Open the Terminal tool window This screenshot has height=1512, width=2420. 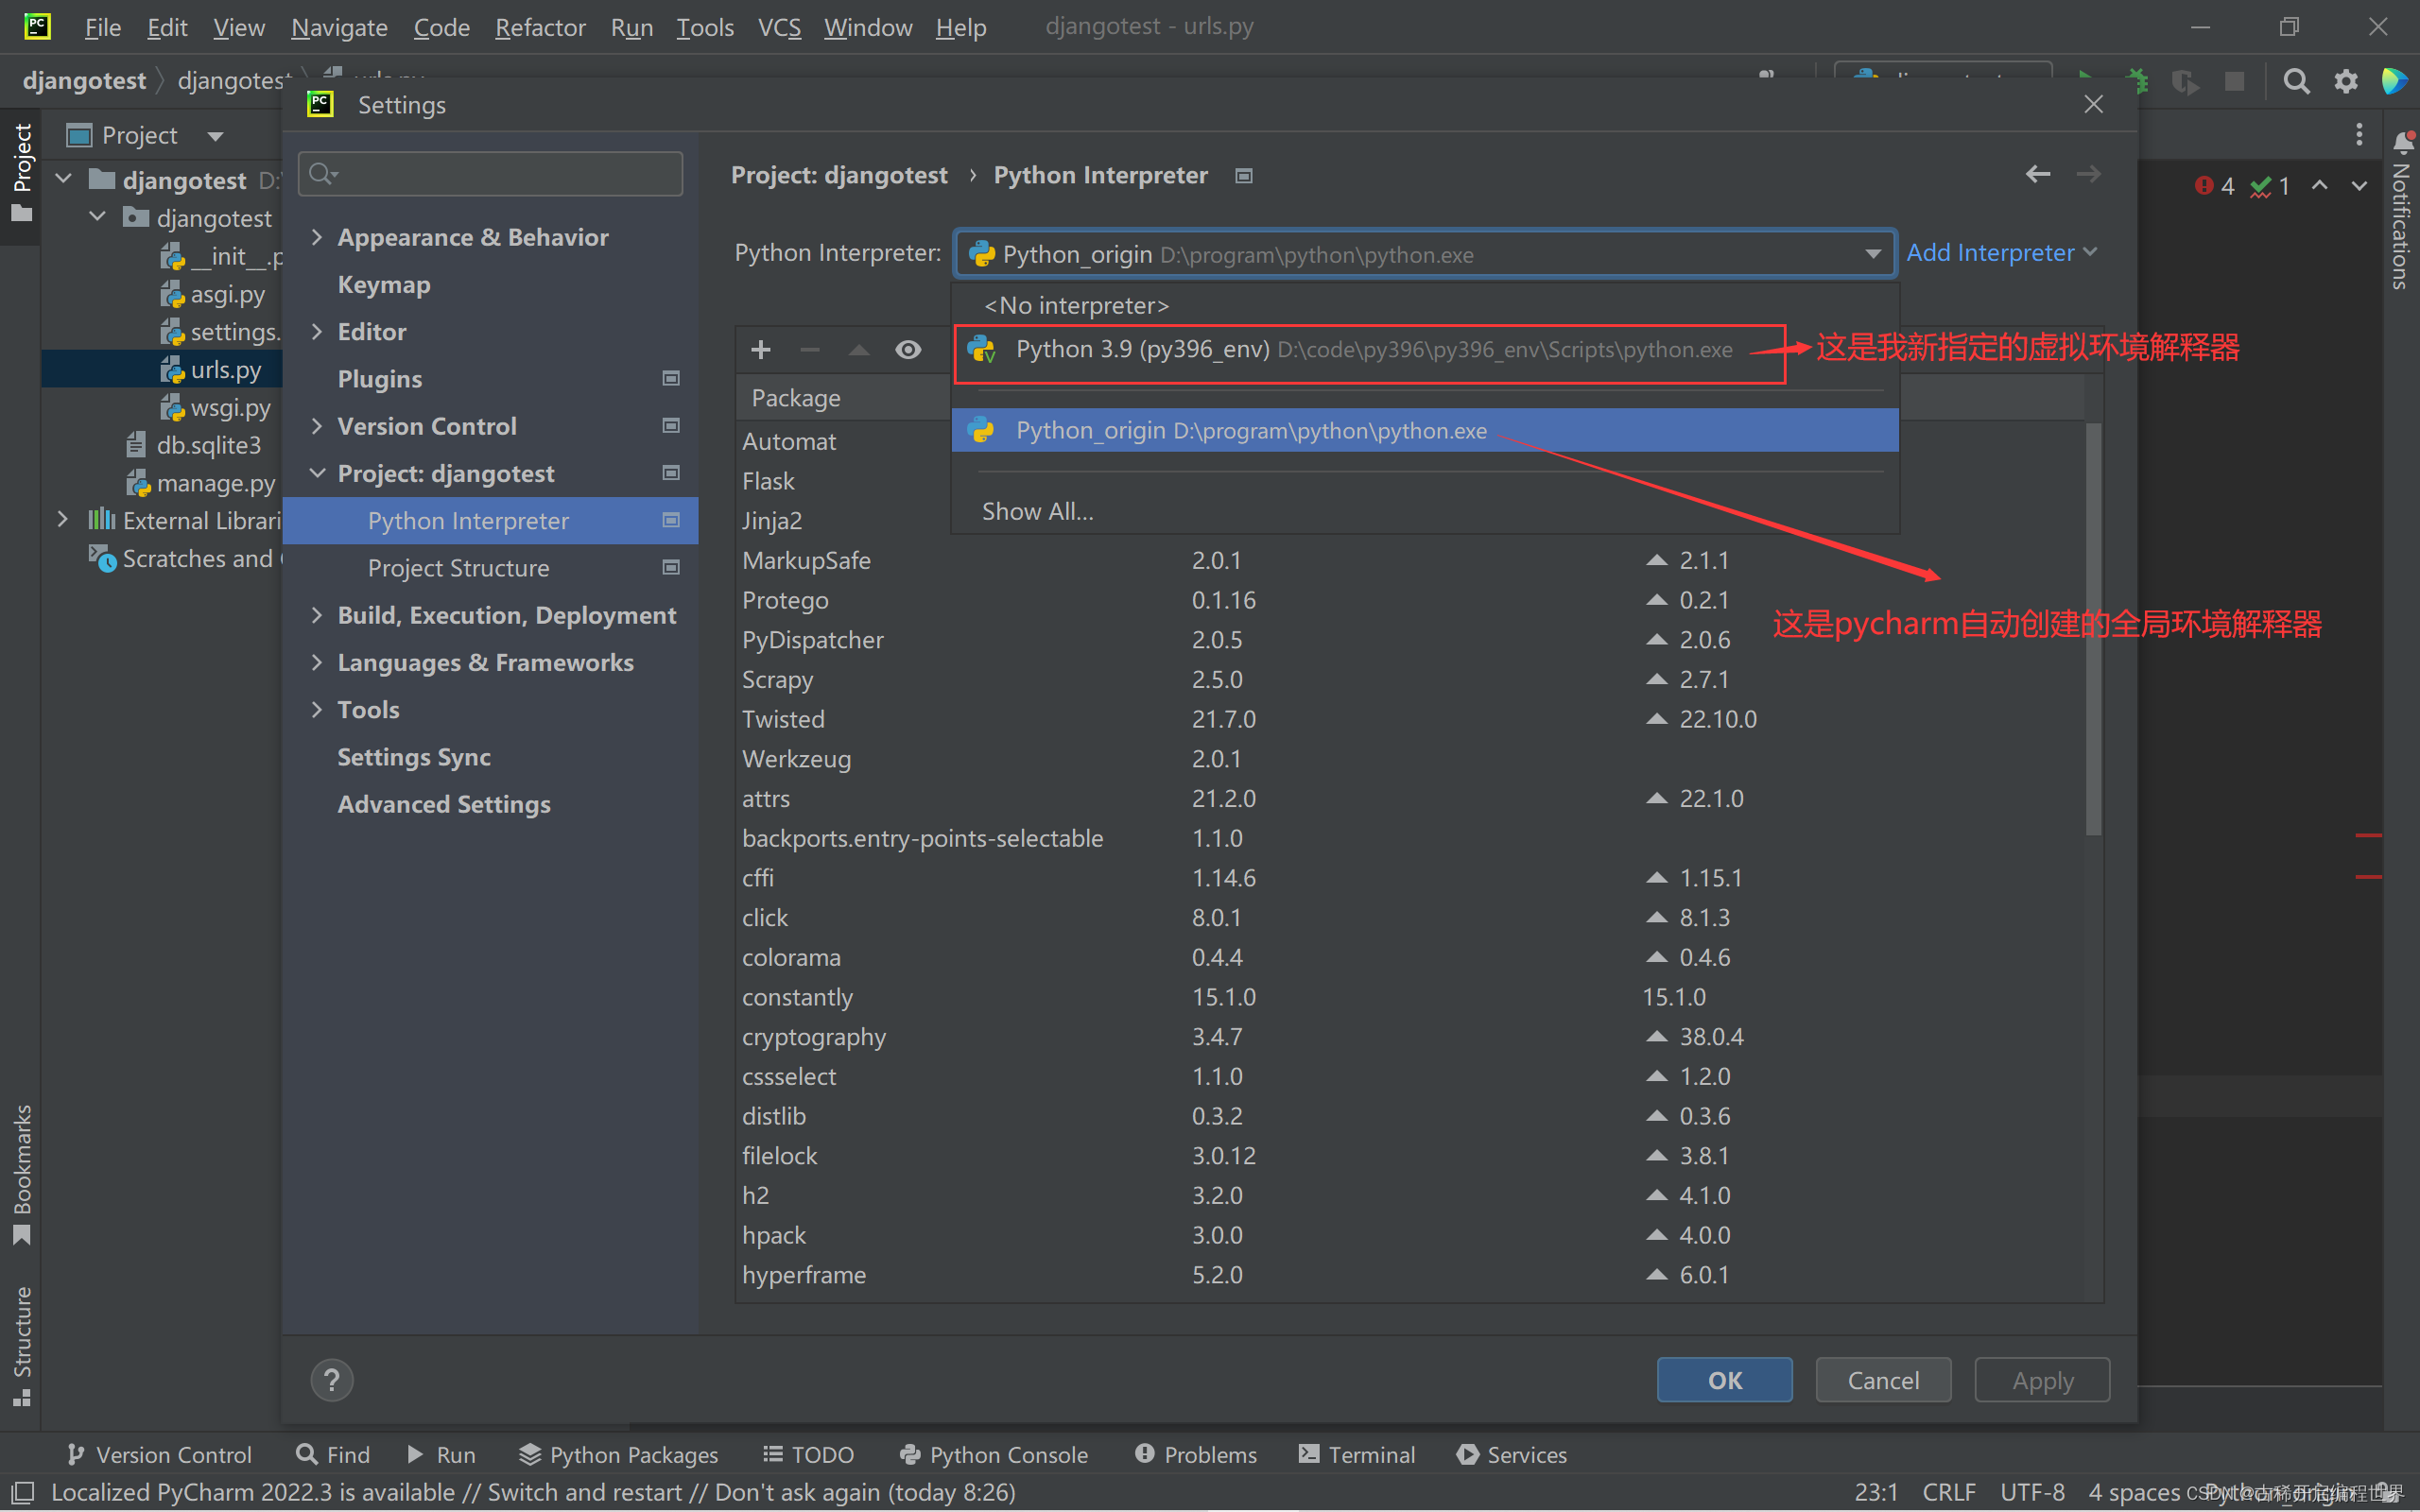coord(1356,1454)
